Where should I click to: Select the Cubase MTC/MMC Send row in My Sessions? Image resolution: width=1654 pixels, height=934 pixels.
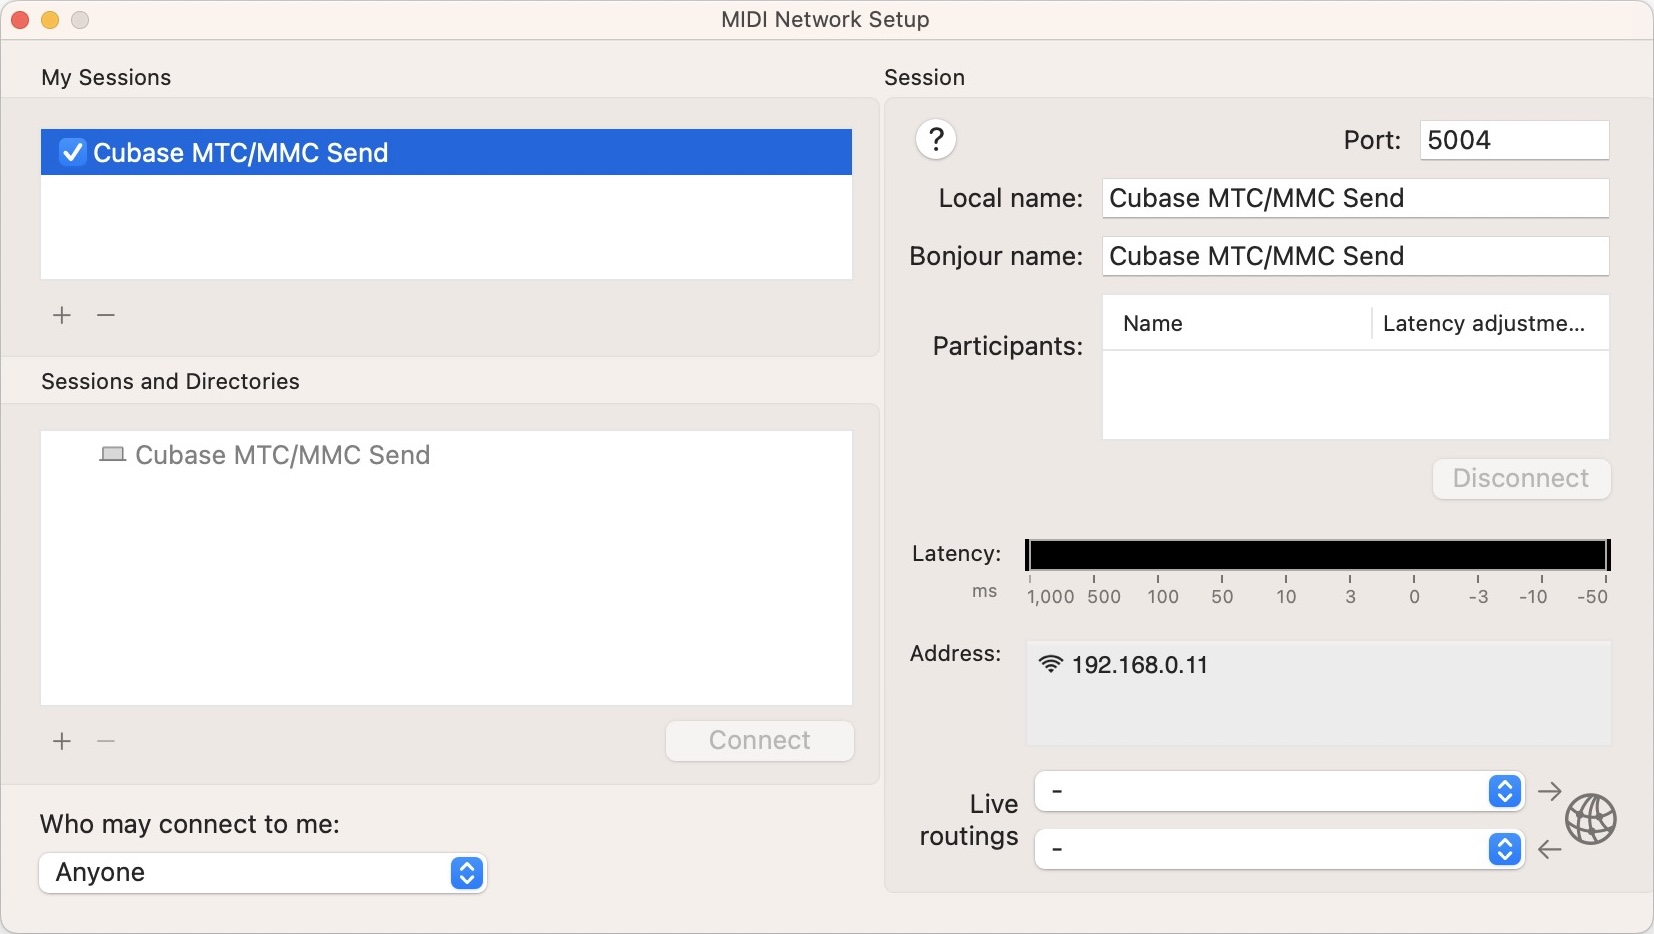tap(446, 152)
